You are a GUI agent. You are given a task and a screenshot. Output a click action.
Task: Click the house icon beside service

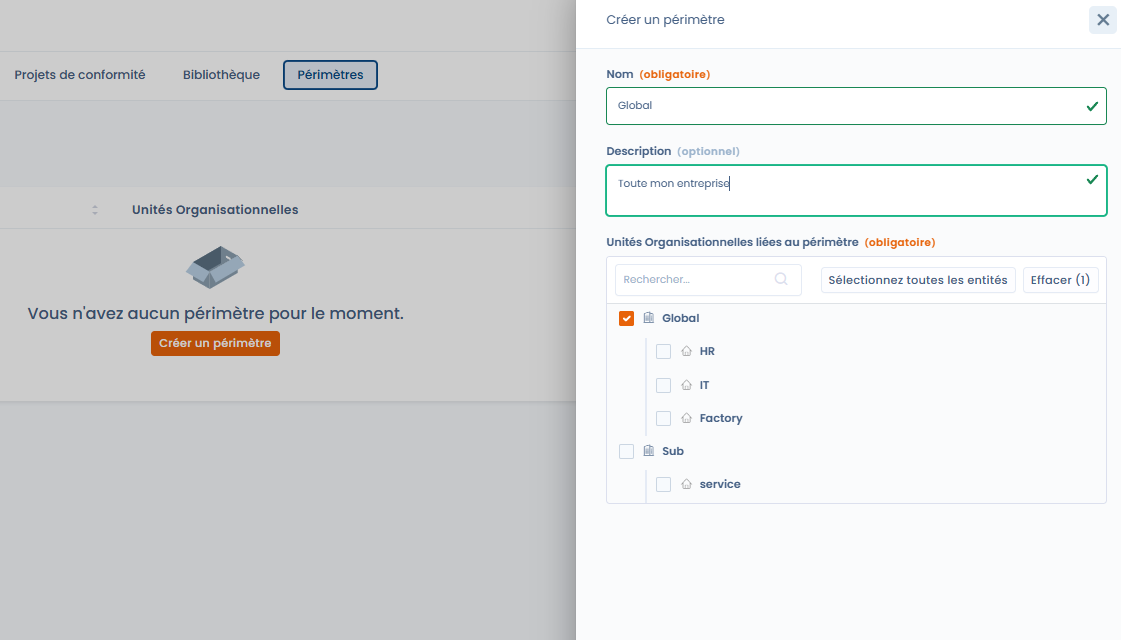[686, 484]
